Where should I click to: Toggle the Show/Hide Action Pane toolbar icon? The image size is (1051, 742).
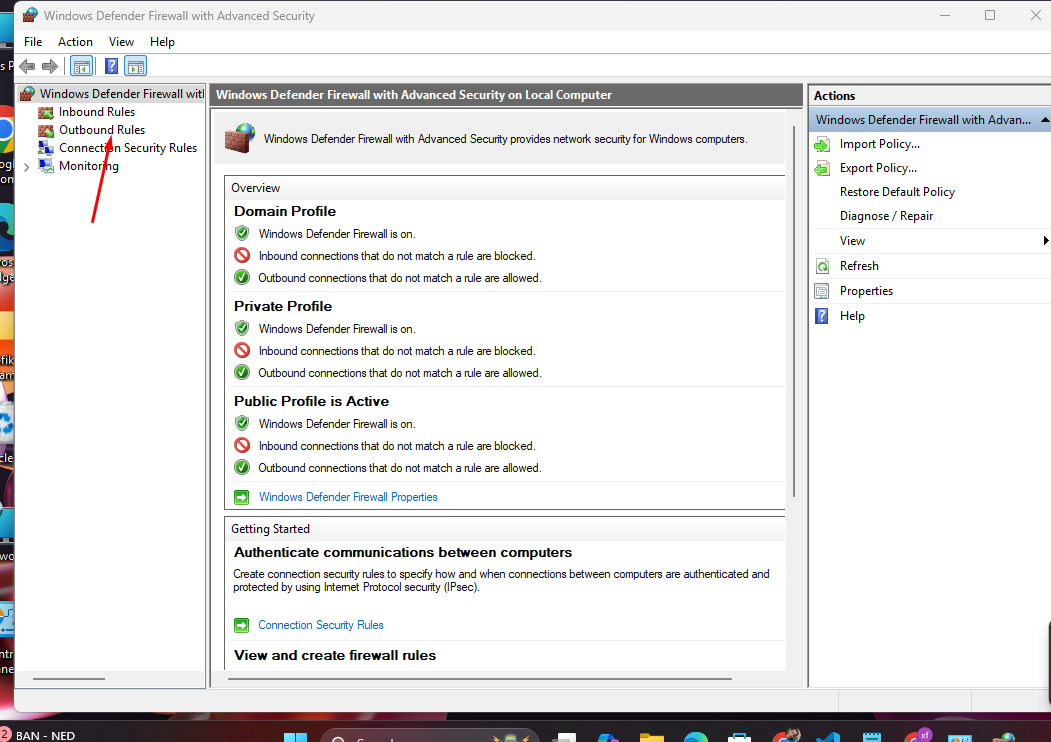pyautogui.click(x=136, y=66)
